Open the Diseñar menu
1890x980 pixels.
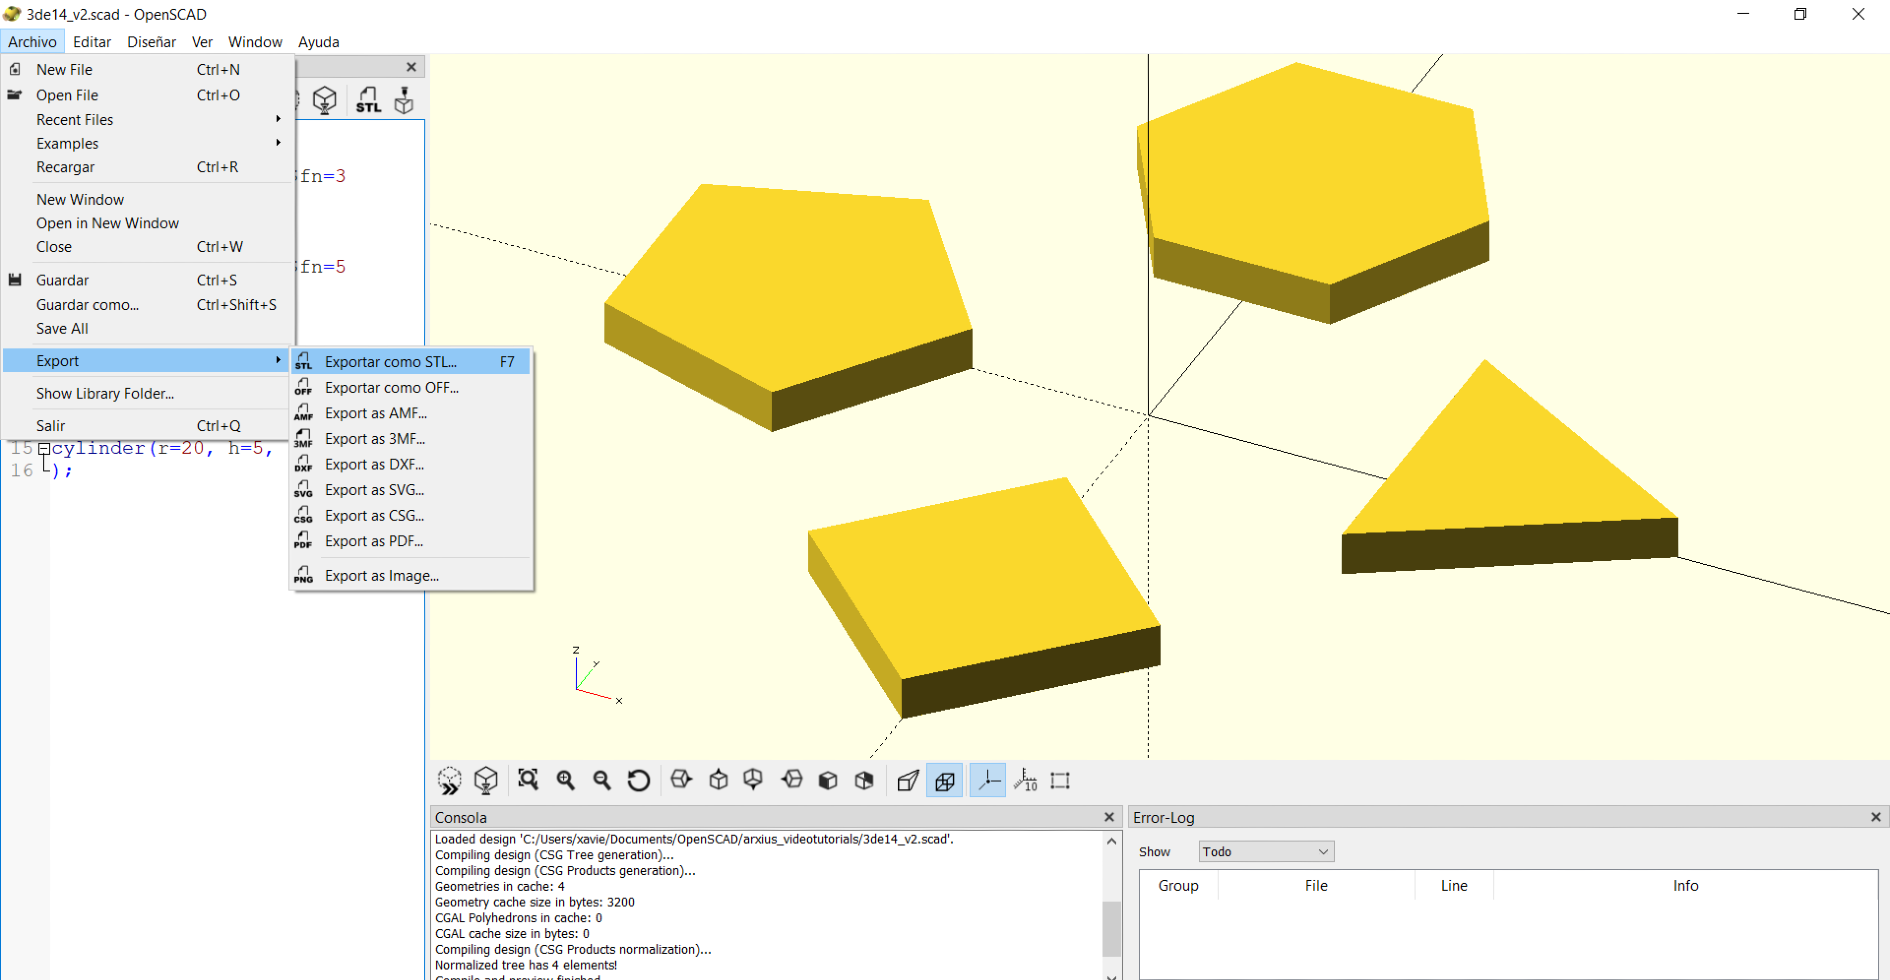[151, 42]
